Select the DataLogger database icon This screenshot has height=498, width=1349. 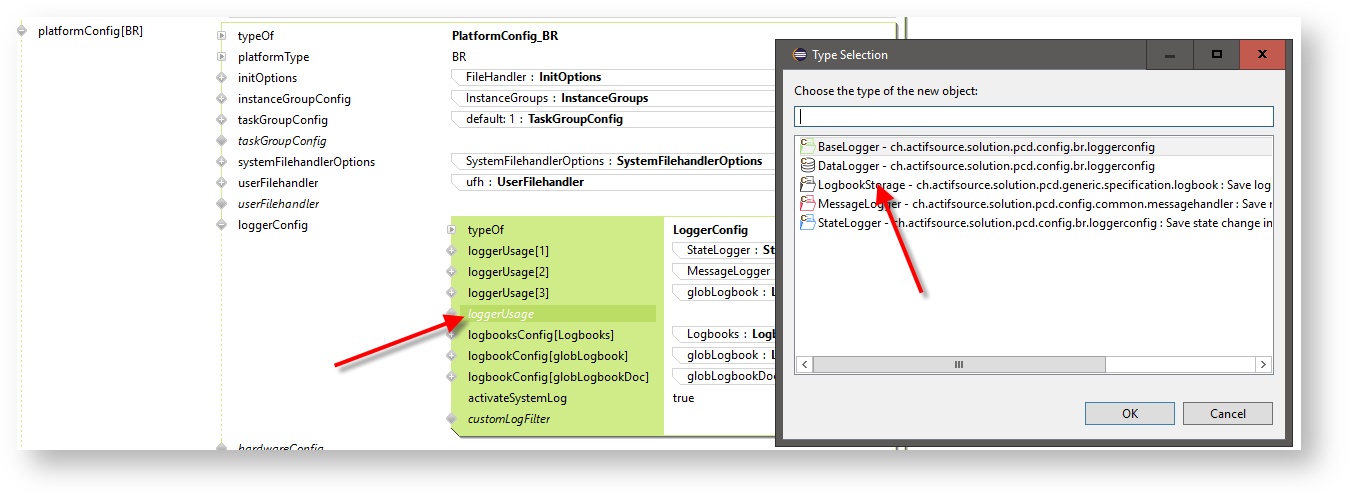[x=808, y=166]
